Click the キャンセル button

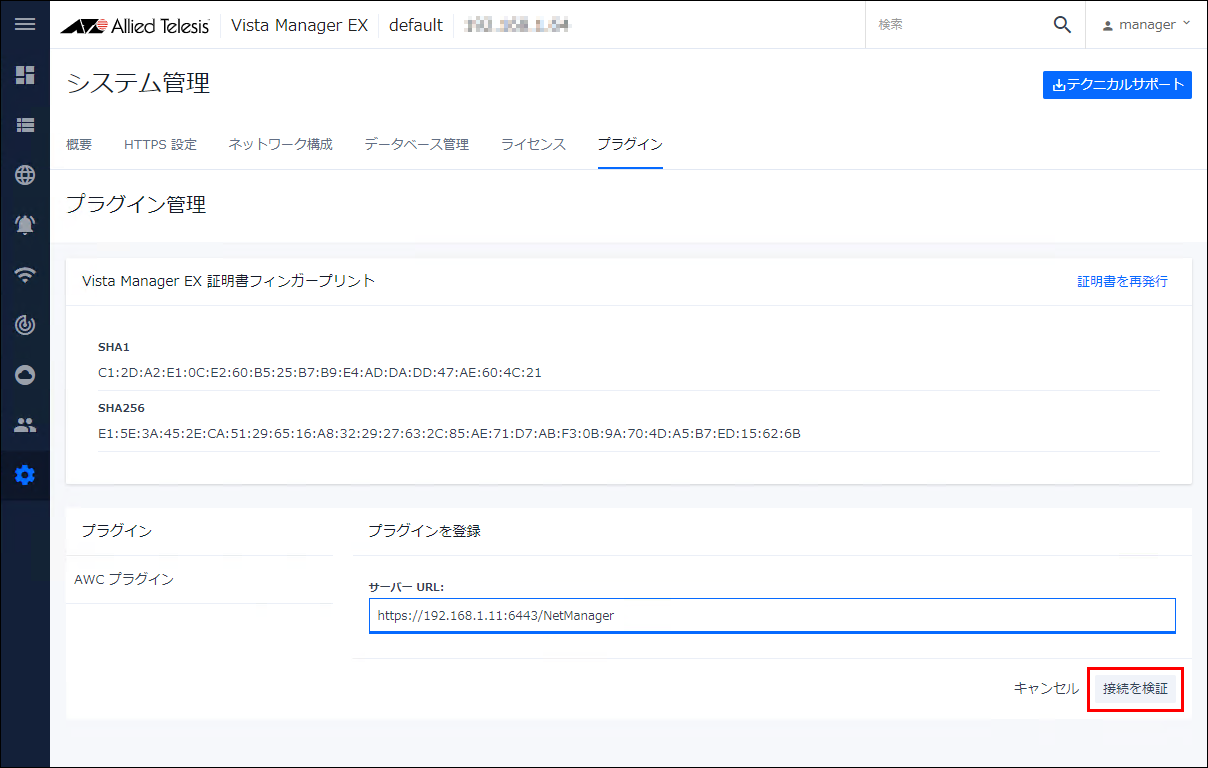(x=1046, y=688)
